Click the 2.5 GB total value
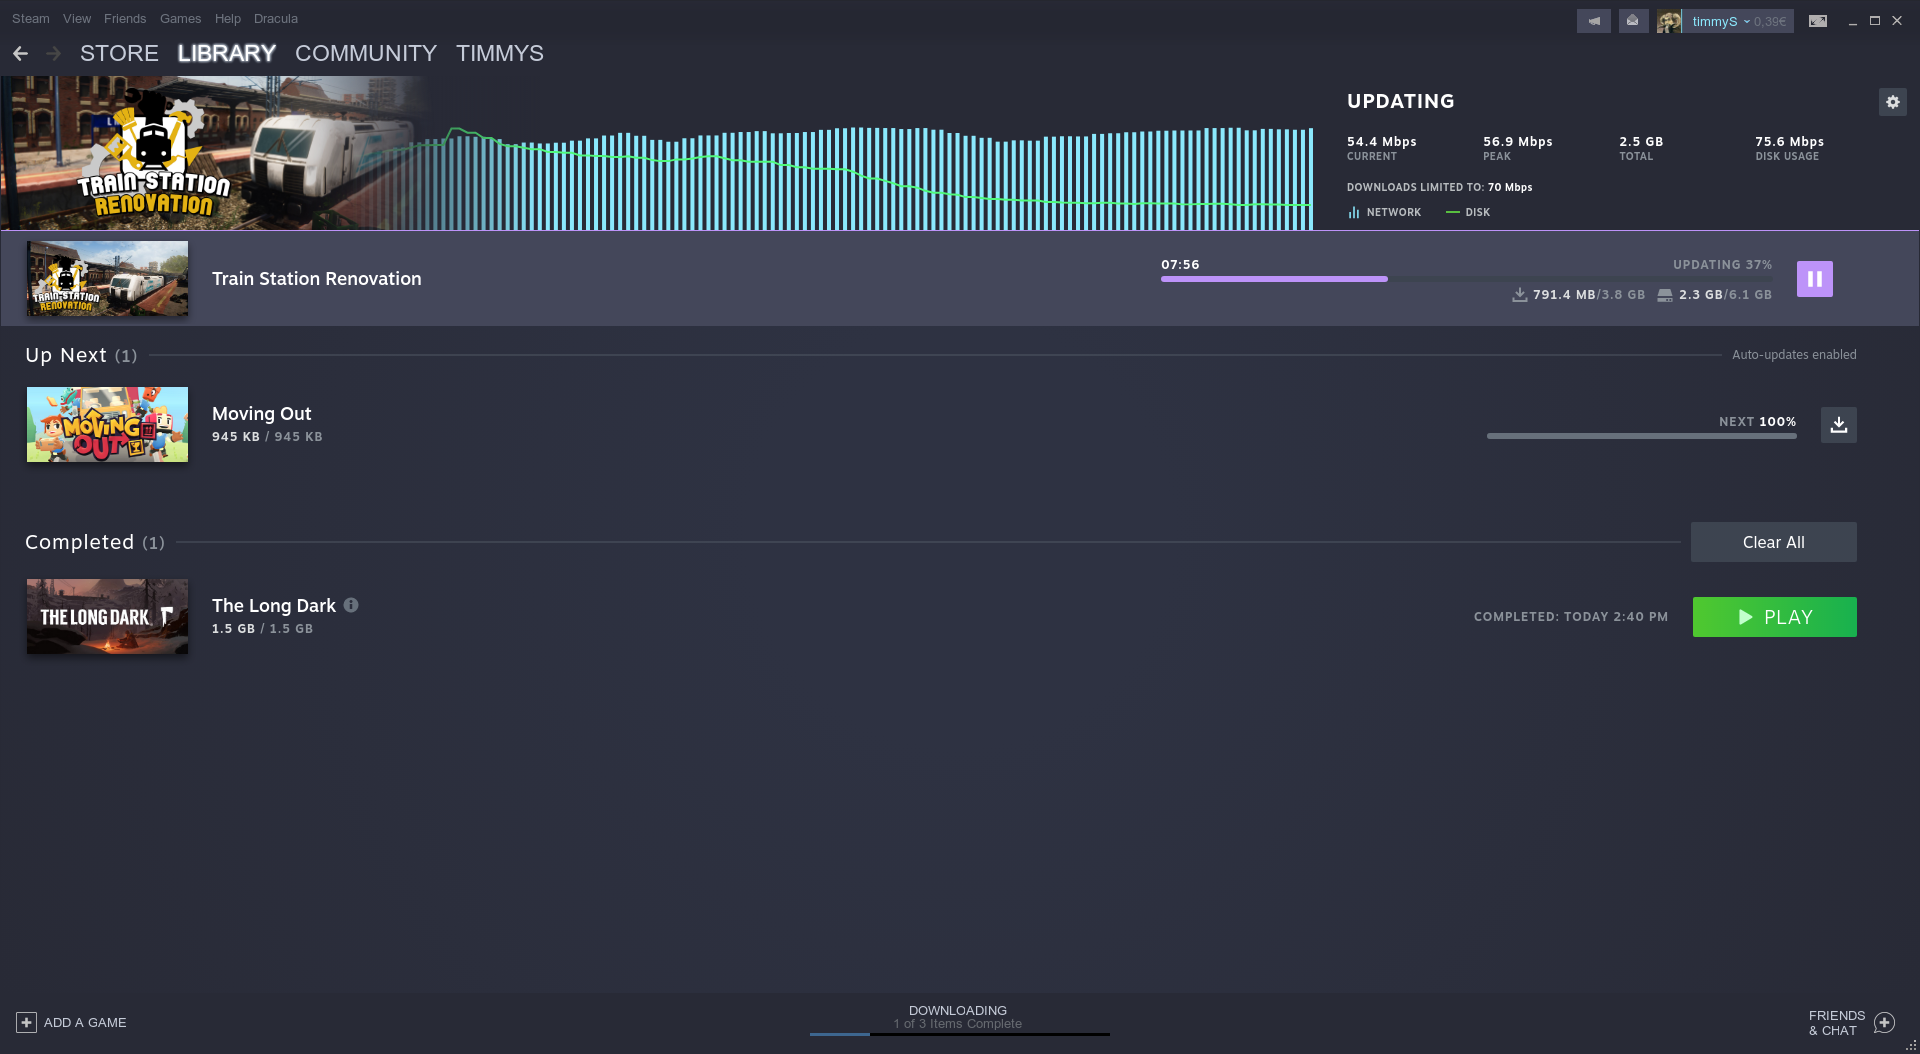Screen dimensions: 1920x1054 coord(1641,141)
